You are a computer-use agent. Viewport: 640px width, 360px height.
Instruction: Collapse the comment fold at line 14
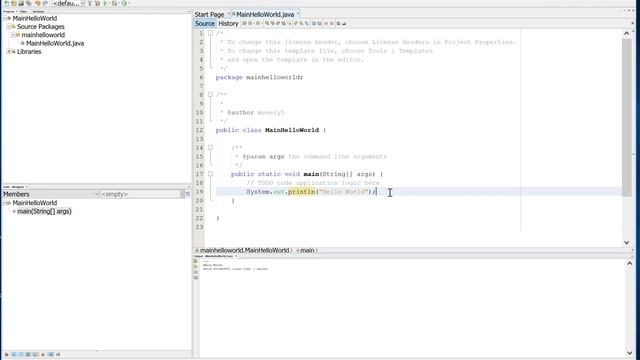[x=210, y=147]
